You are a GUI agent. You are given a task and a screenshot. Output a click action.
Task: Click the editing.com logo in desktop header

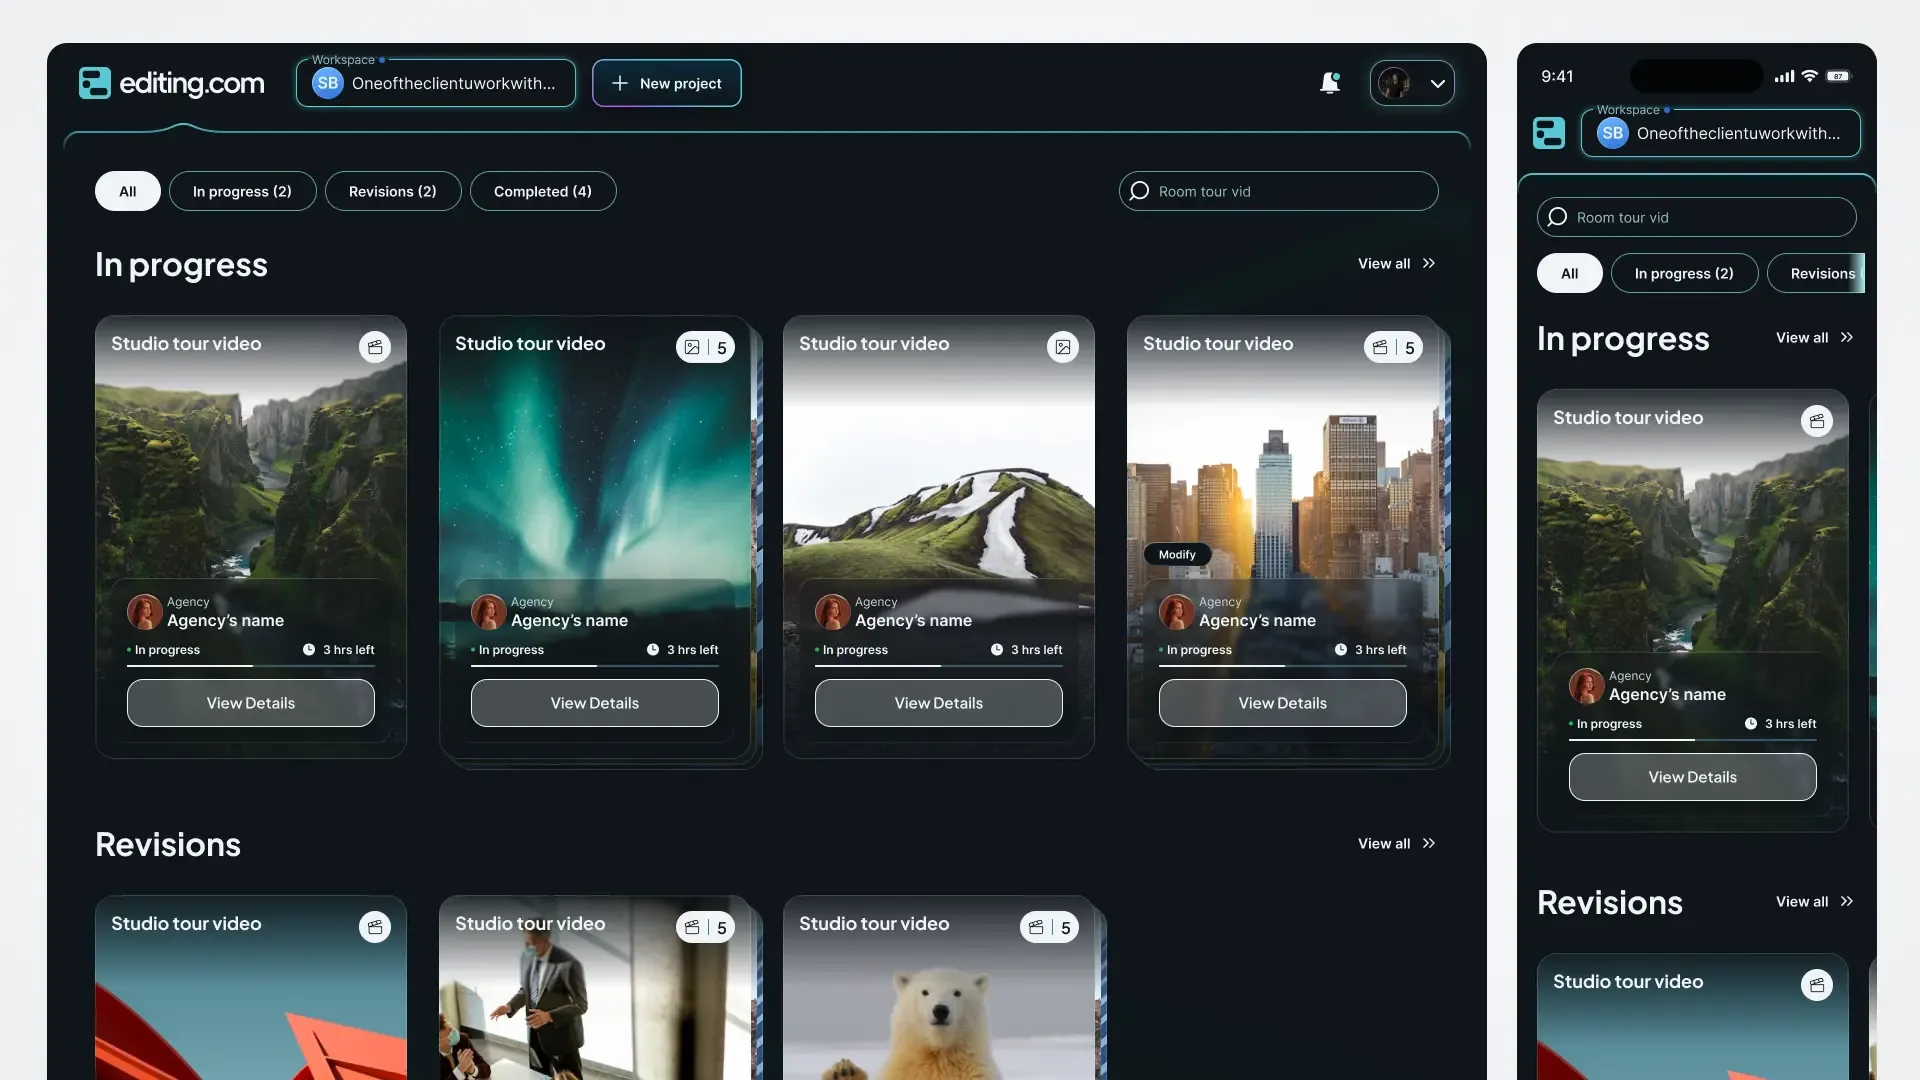171,83
